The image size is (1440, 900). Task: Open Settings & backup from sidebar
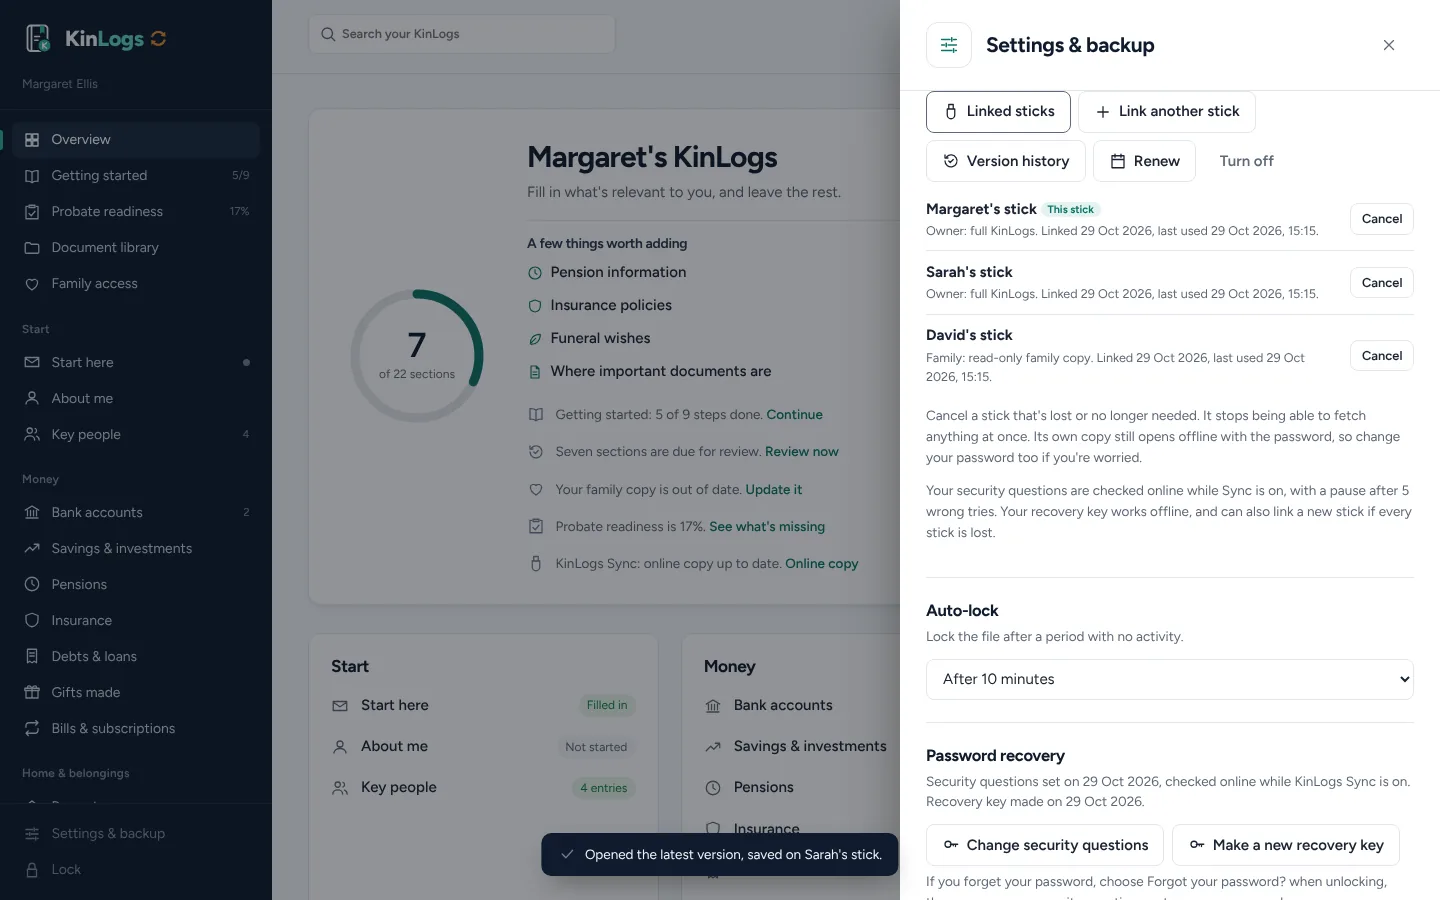(136, 834)
